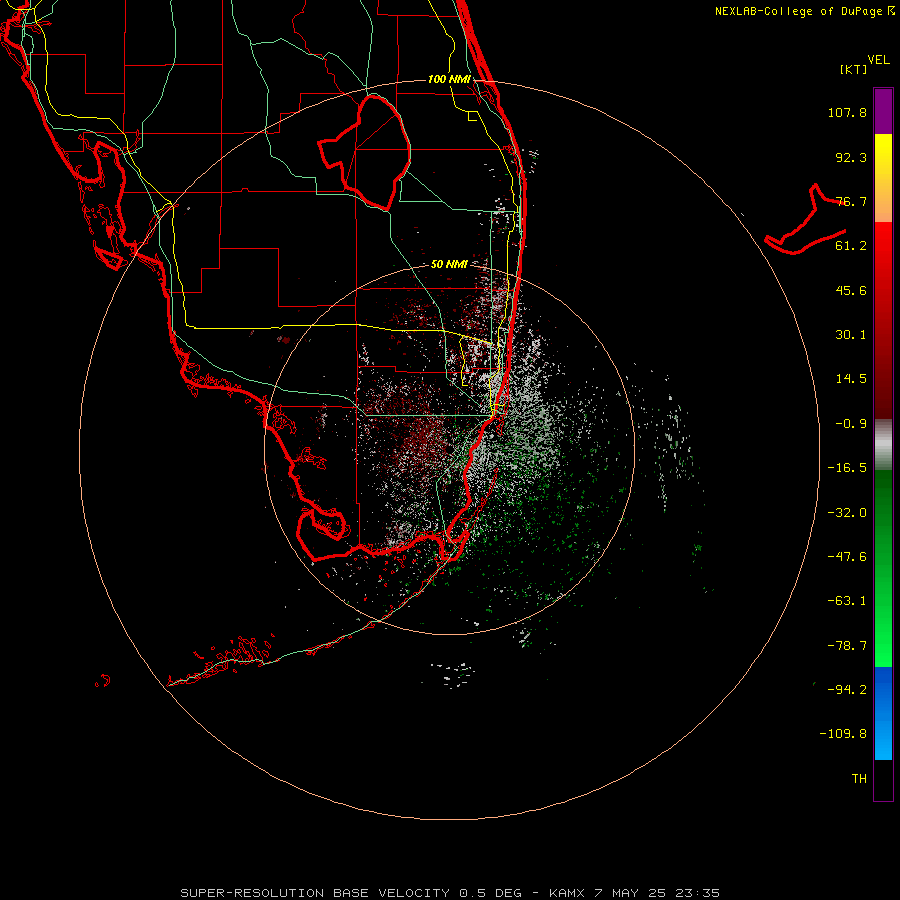This screenshot has width=900, height=900.
Task: Click the -94.2 velocity scale label
Action: pyautogui.click(x=847, y=690)
